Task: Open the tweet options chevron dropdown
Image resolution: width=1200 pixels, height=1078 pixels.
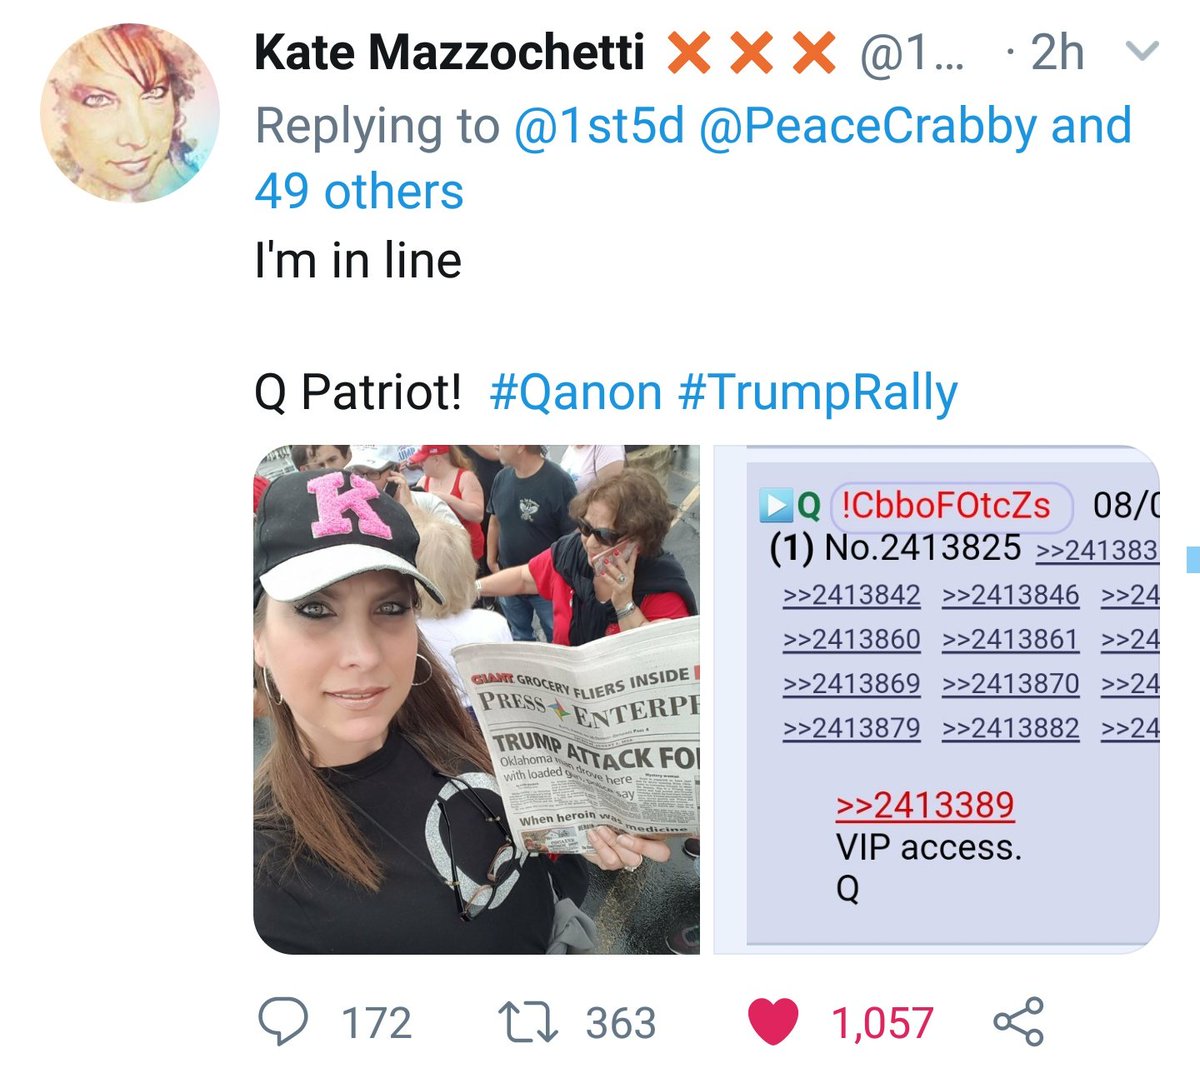Action: coord(1141,51)
